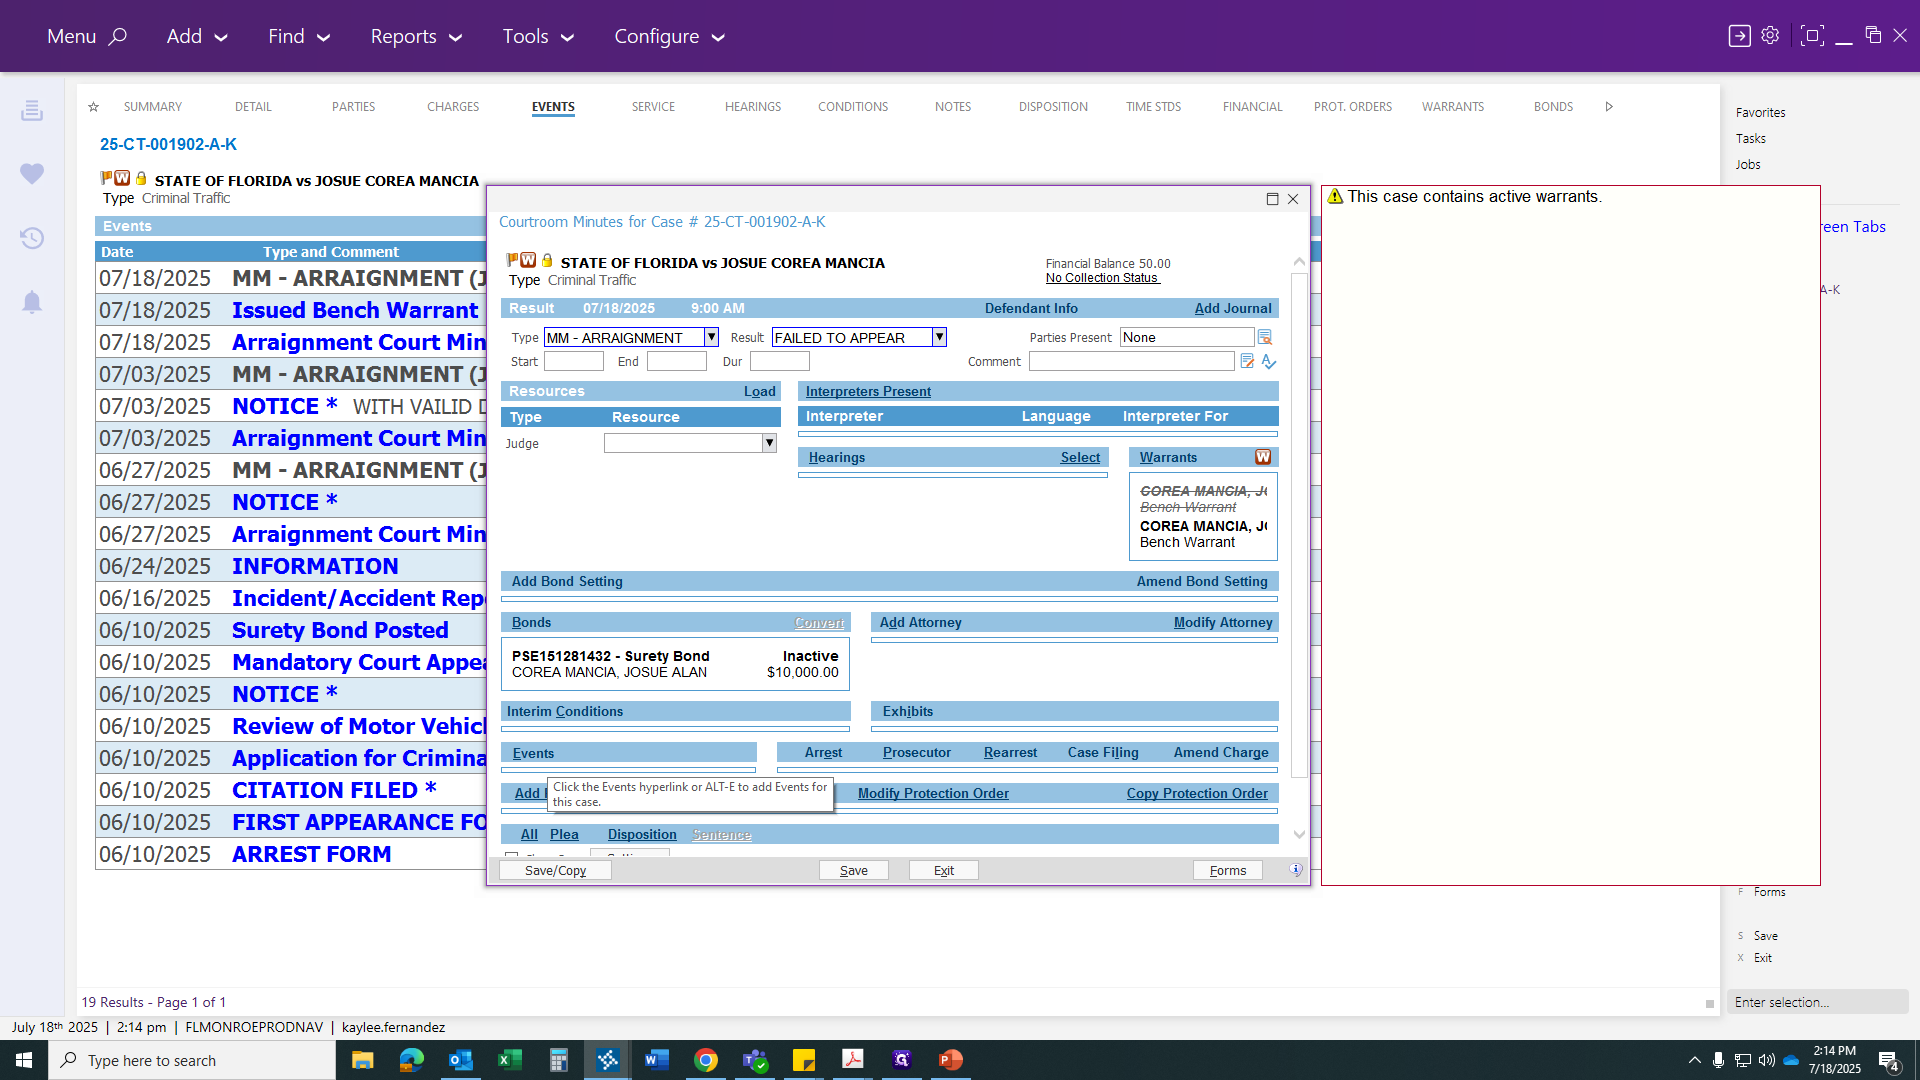1920x1080 pixels.
Task: Switch to the CHARGES tab
Action: coord(453,106)
